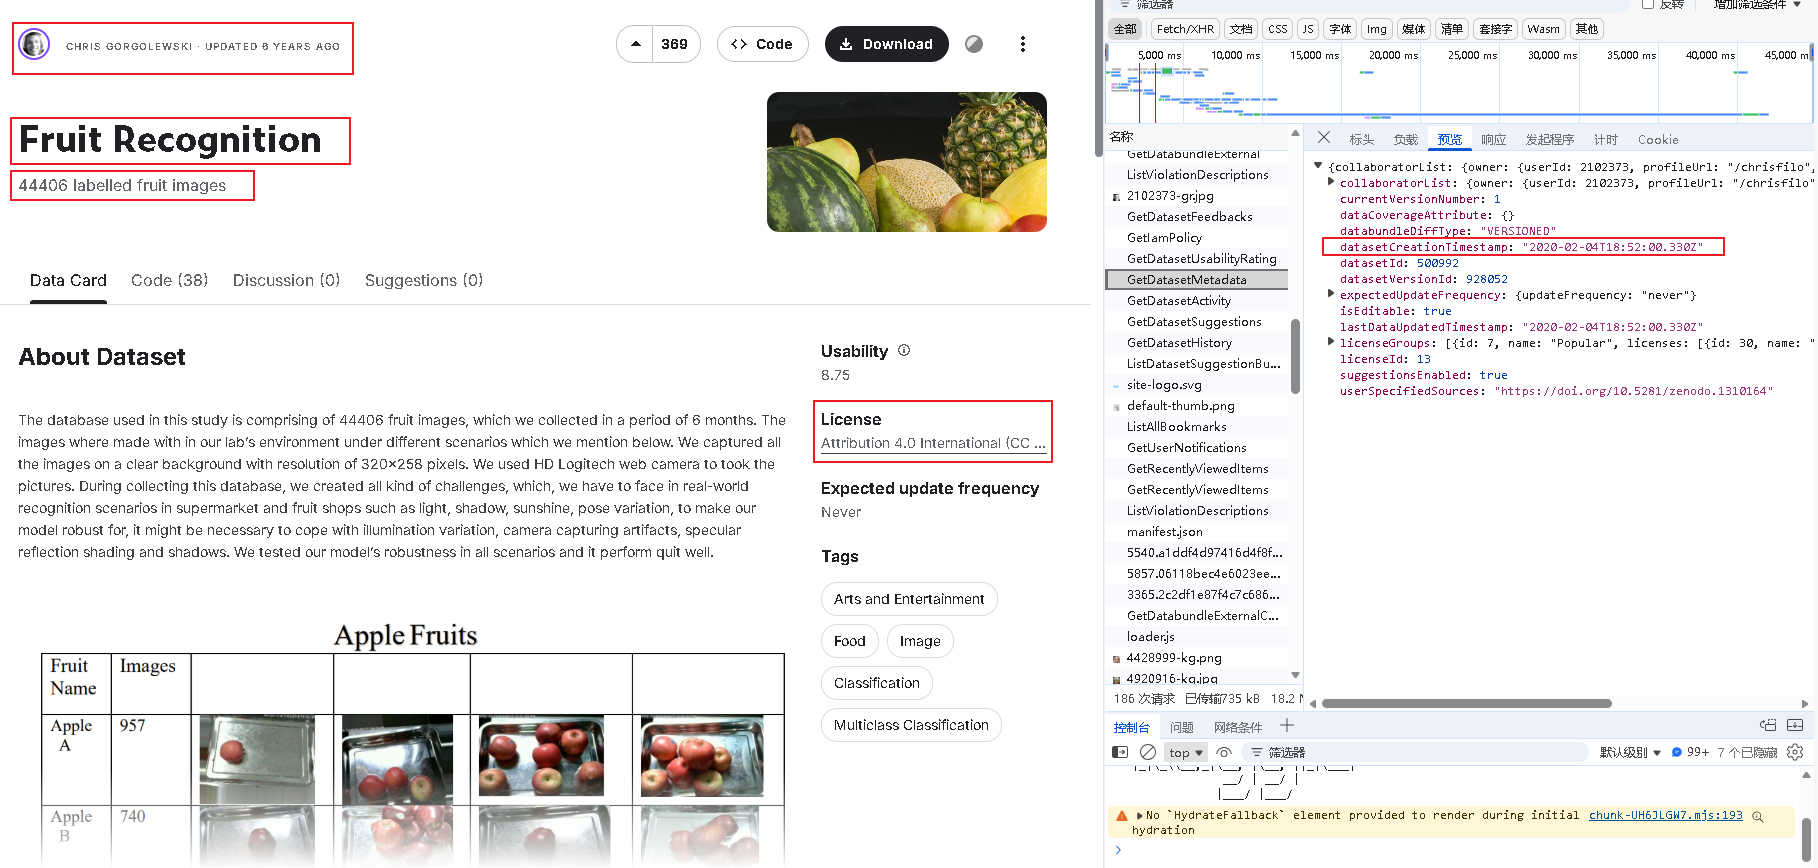Filter network requests by Wasm
The image size is (1818, 868).
[1543, 29]
